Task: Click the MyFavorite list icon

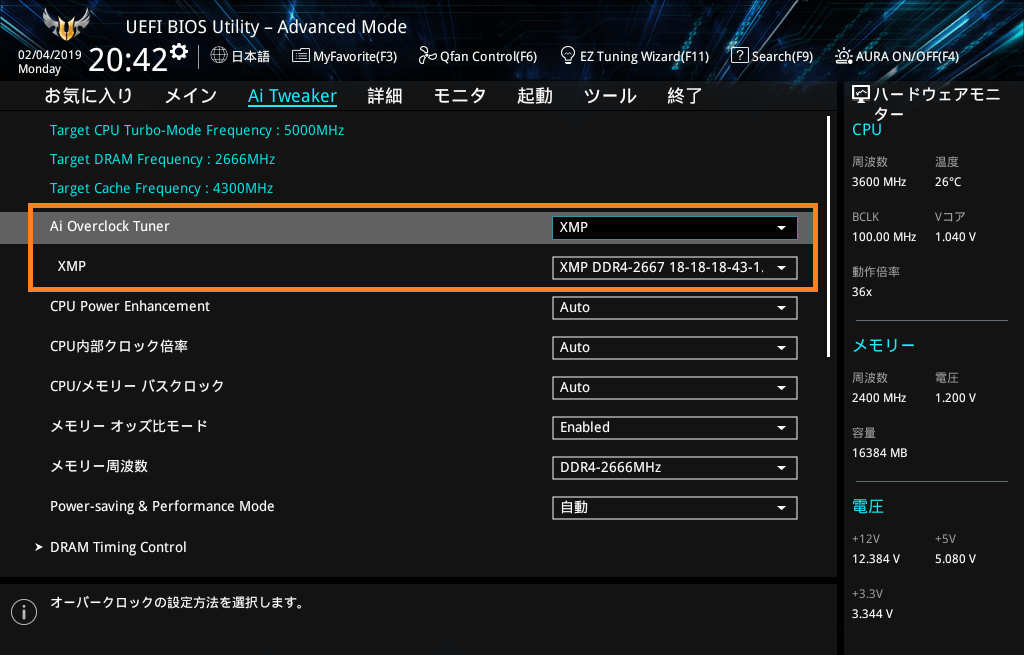Action: click(300, 56)
